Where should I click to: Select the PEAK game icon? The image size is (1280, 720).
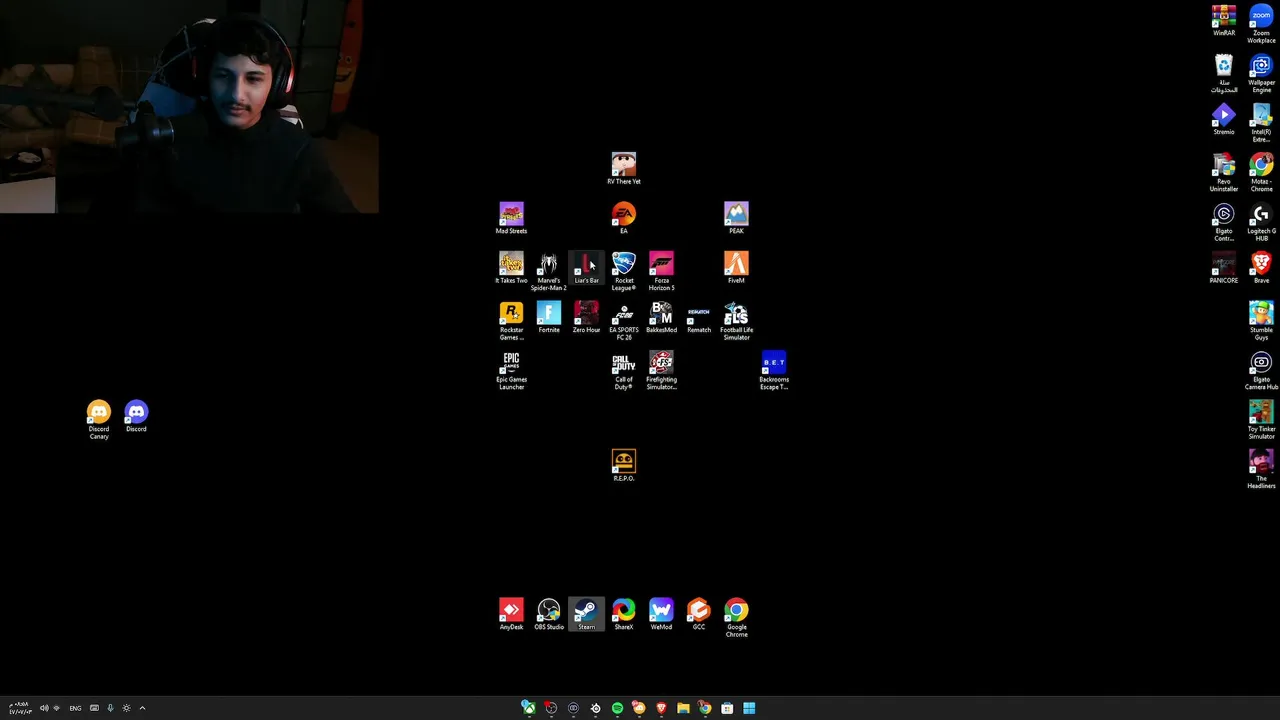[736, 218]
